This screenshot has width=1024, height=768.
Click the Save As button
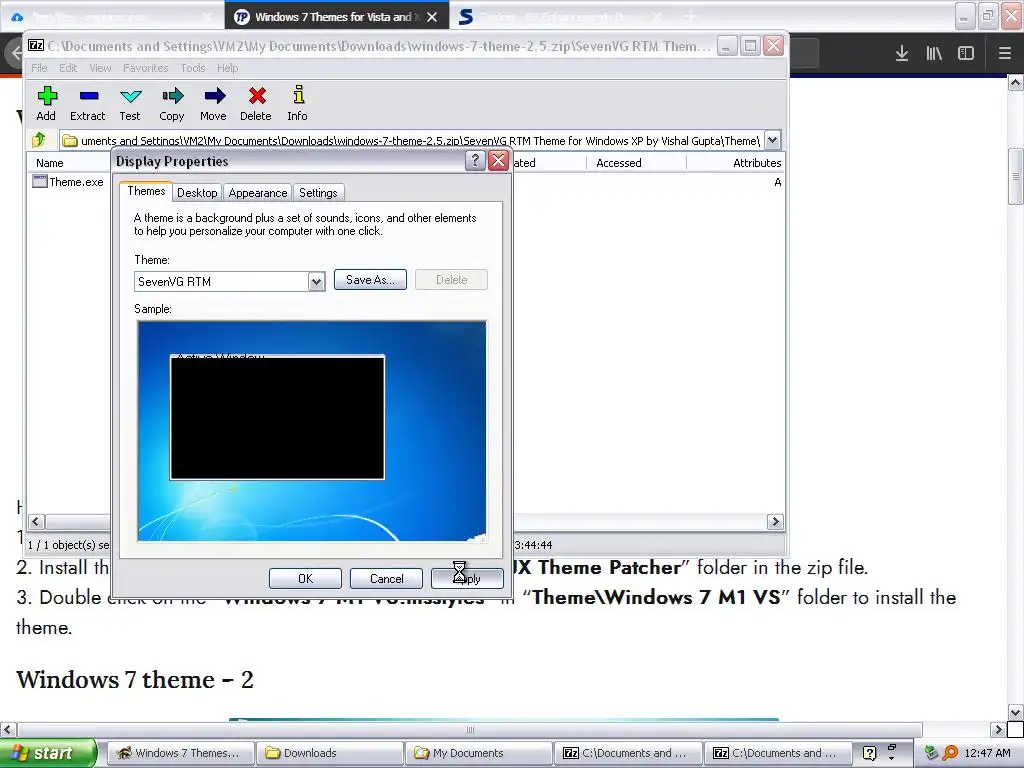(370, 280)
